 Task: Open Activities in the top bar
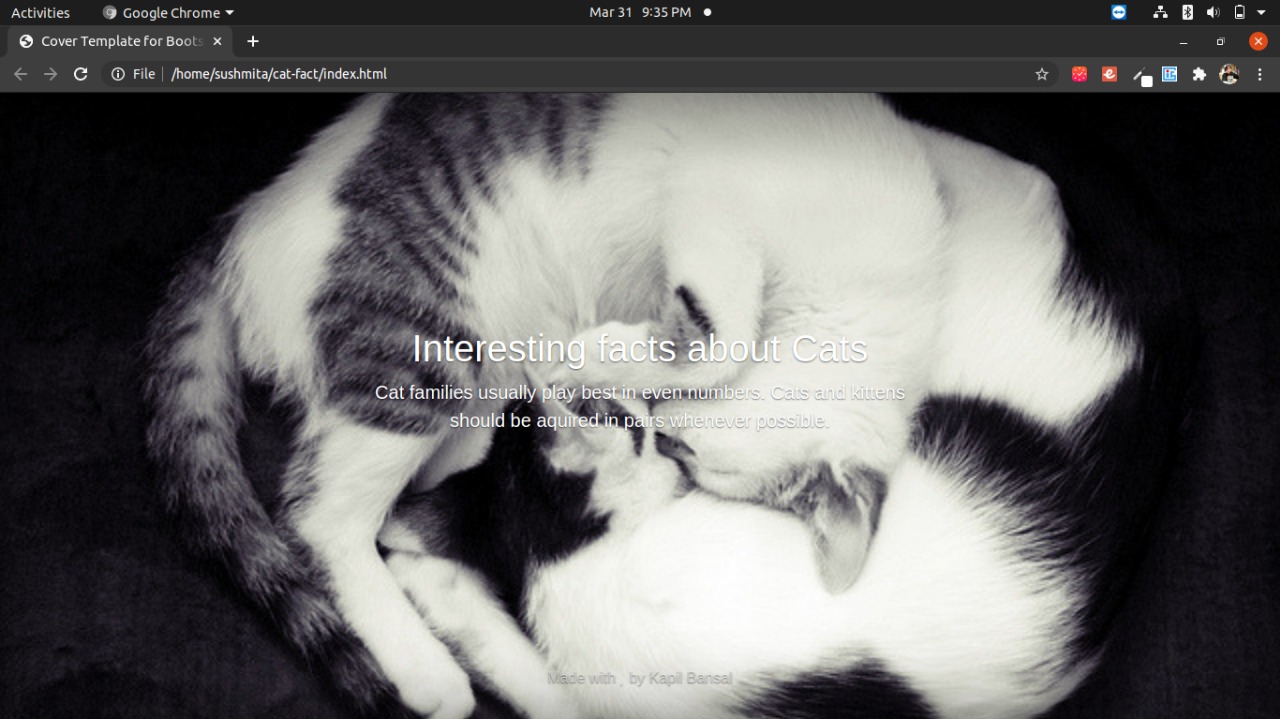click(x=40, y=12)
